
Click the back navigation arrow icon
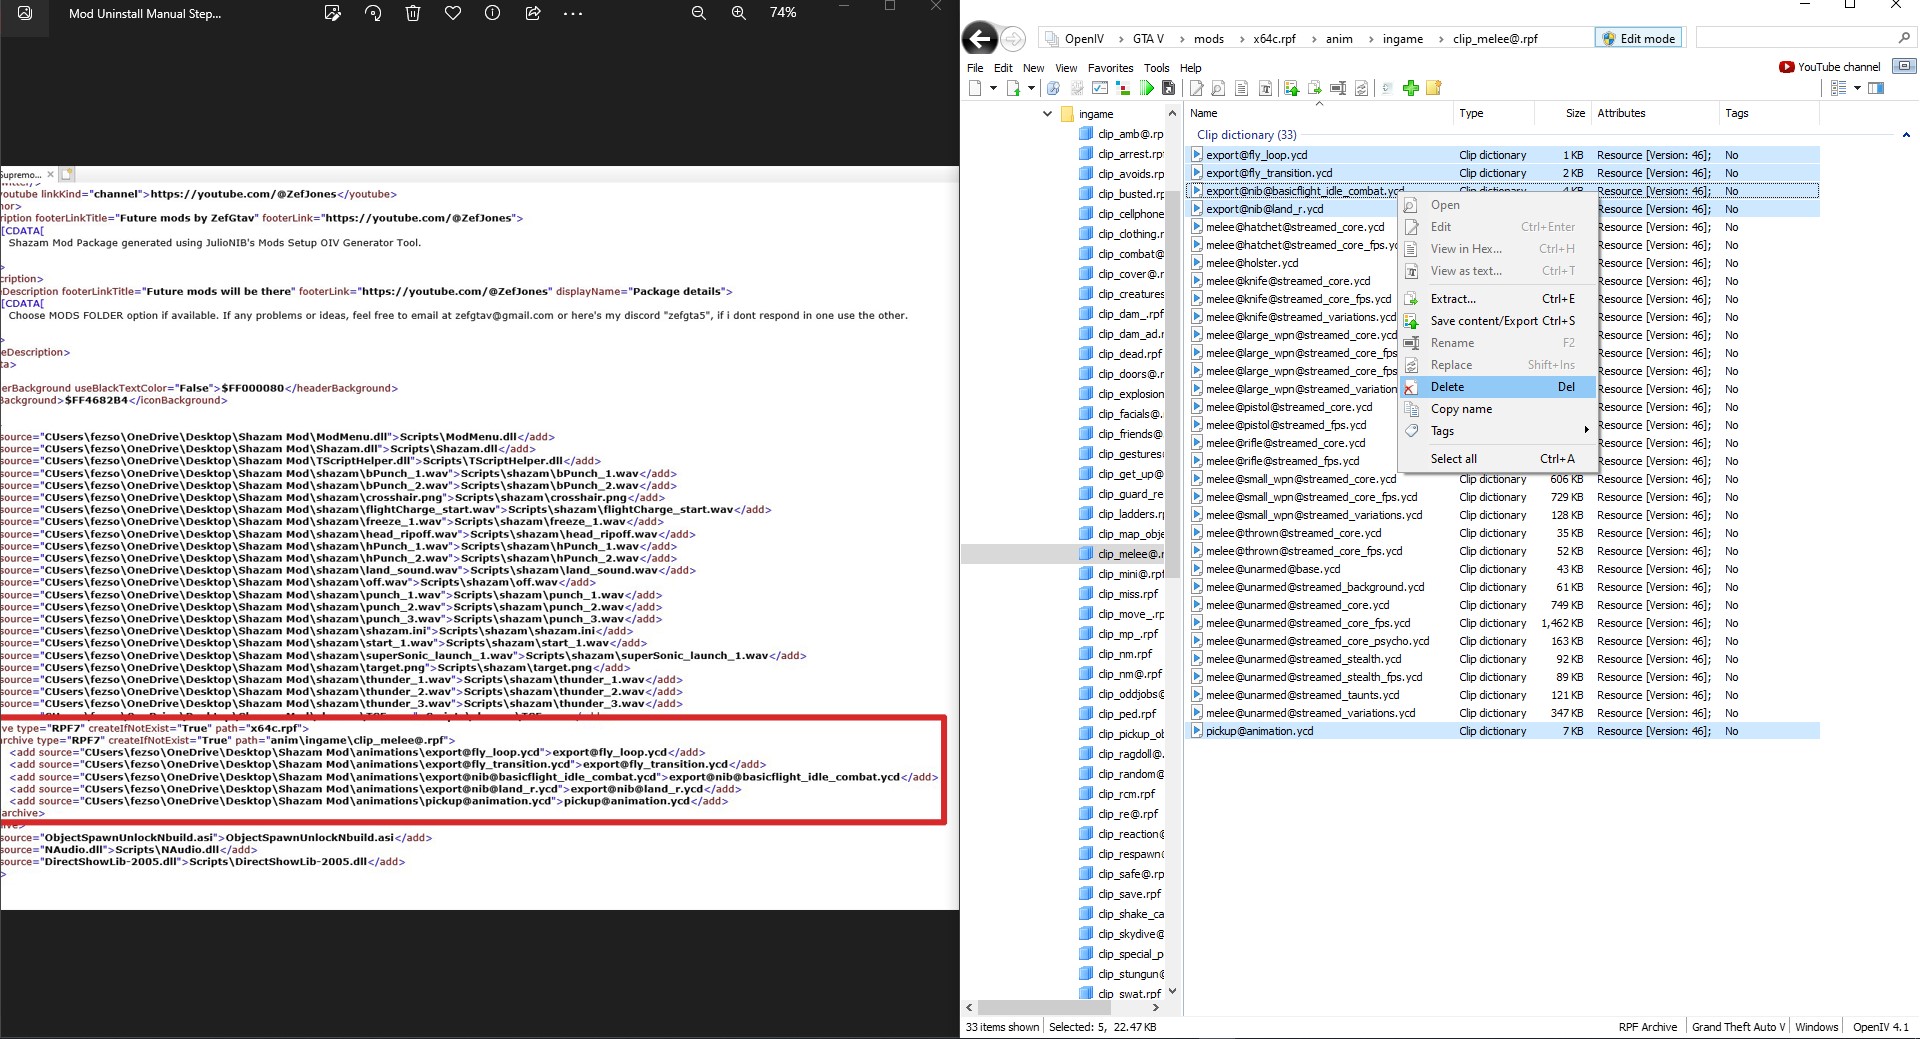[x=980, y=38]
